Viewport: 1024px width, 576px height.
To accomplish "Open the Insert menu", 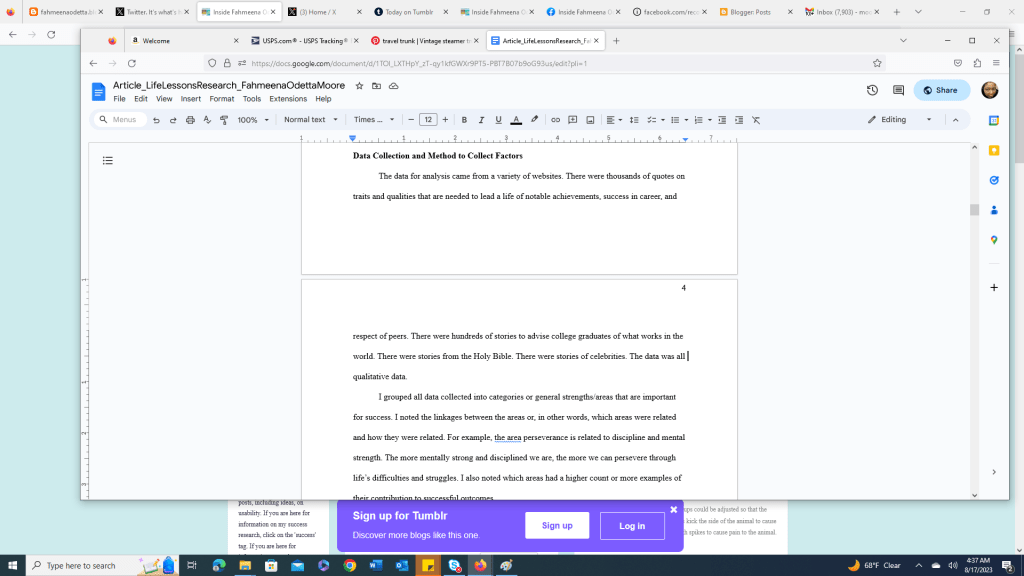I will coord(190,98).
